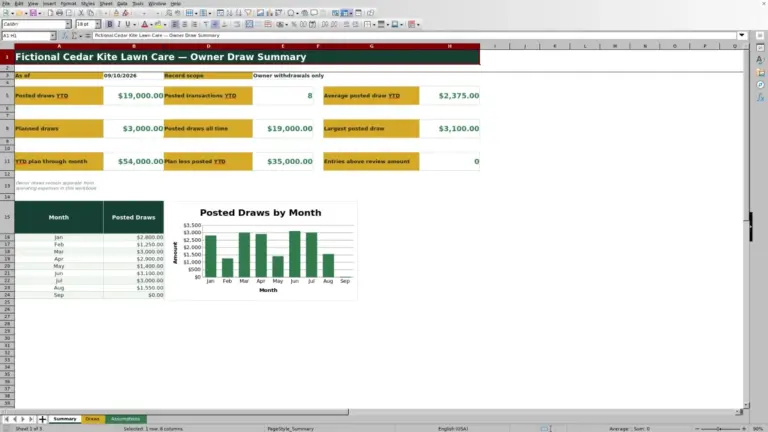Toggle Underline formatting
Image resolution: width=768 pixels, height=432 pixels.
[x=128, y=24]
